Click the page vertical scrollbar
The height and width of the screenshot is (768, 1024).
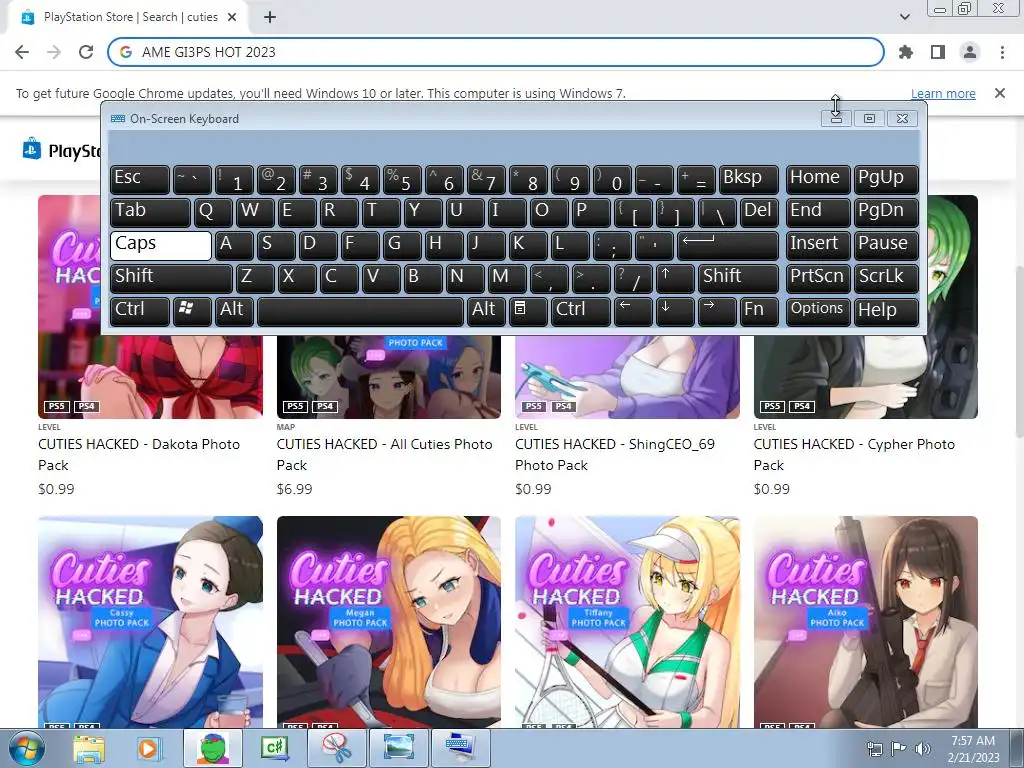[x=1019, y=353]
